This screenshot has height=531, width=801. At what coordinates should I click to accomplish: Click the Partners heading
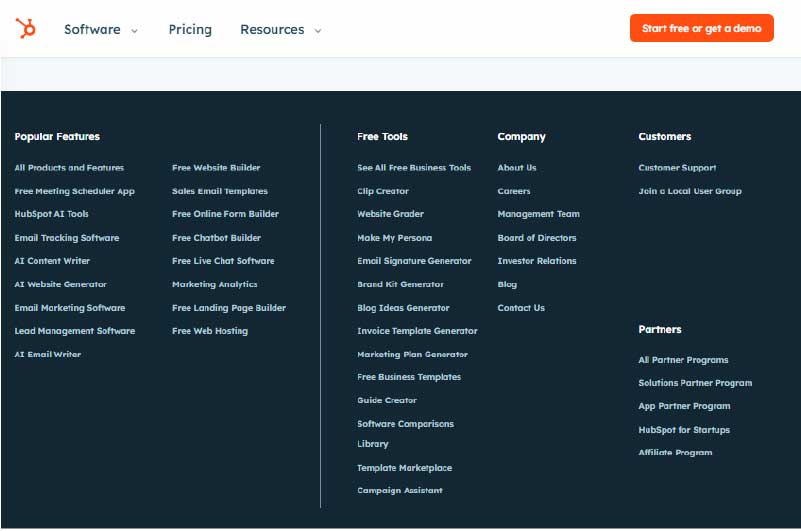(659, 329)
